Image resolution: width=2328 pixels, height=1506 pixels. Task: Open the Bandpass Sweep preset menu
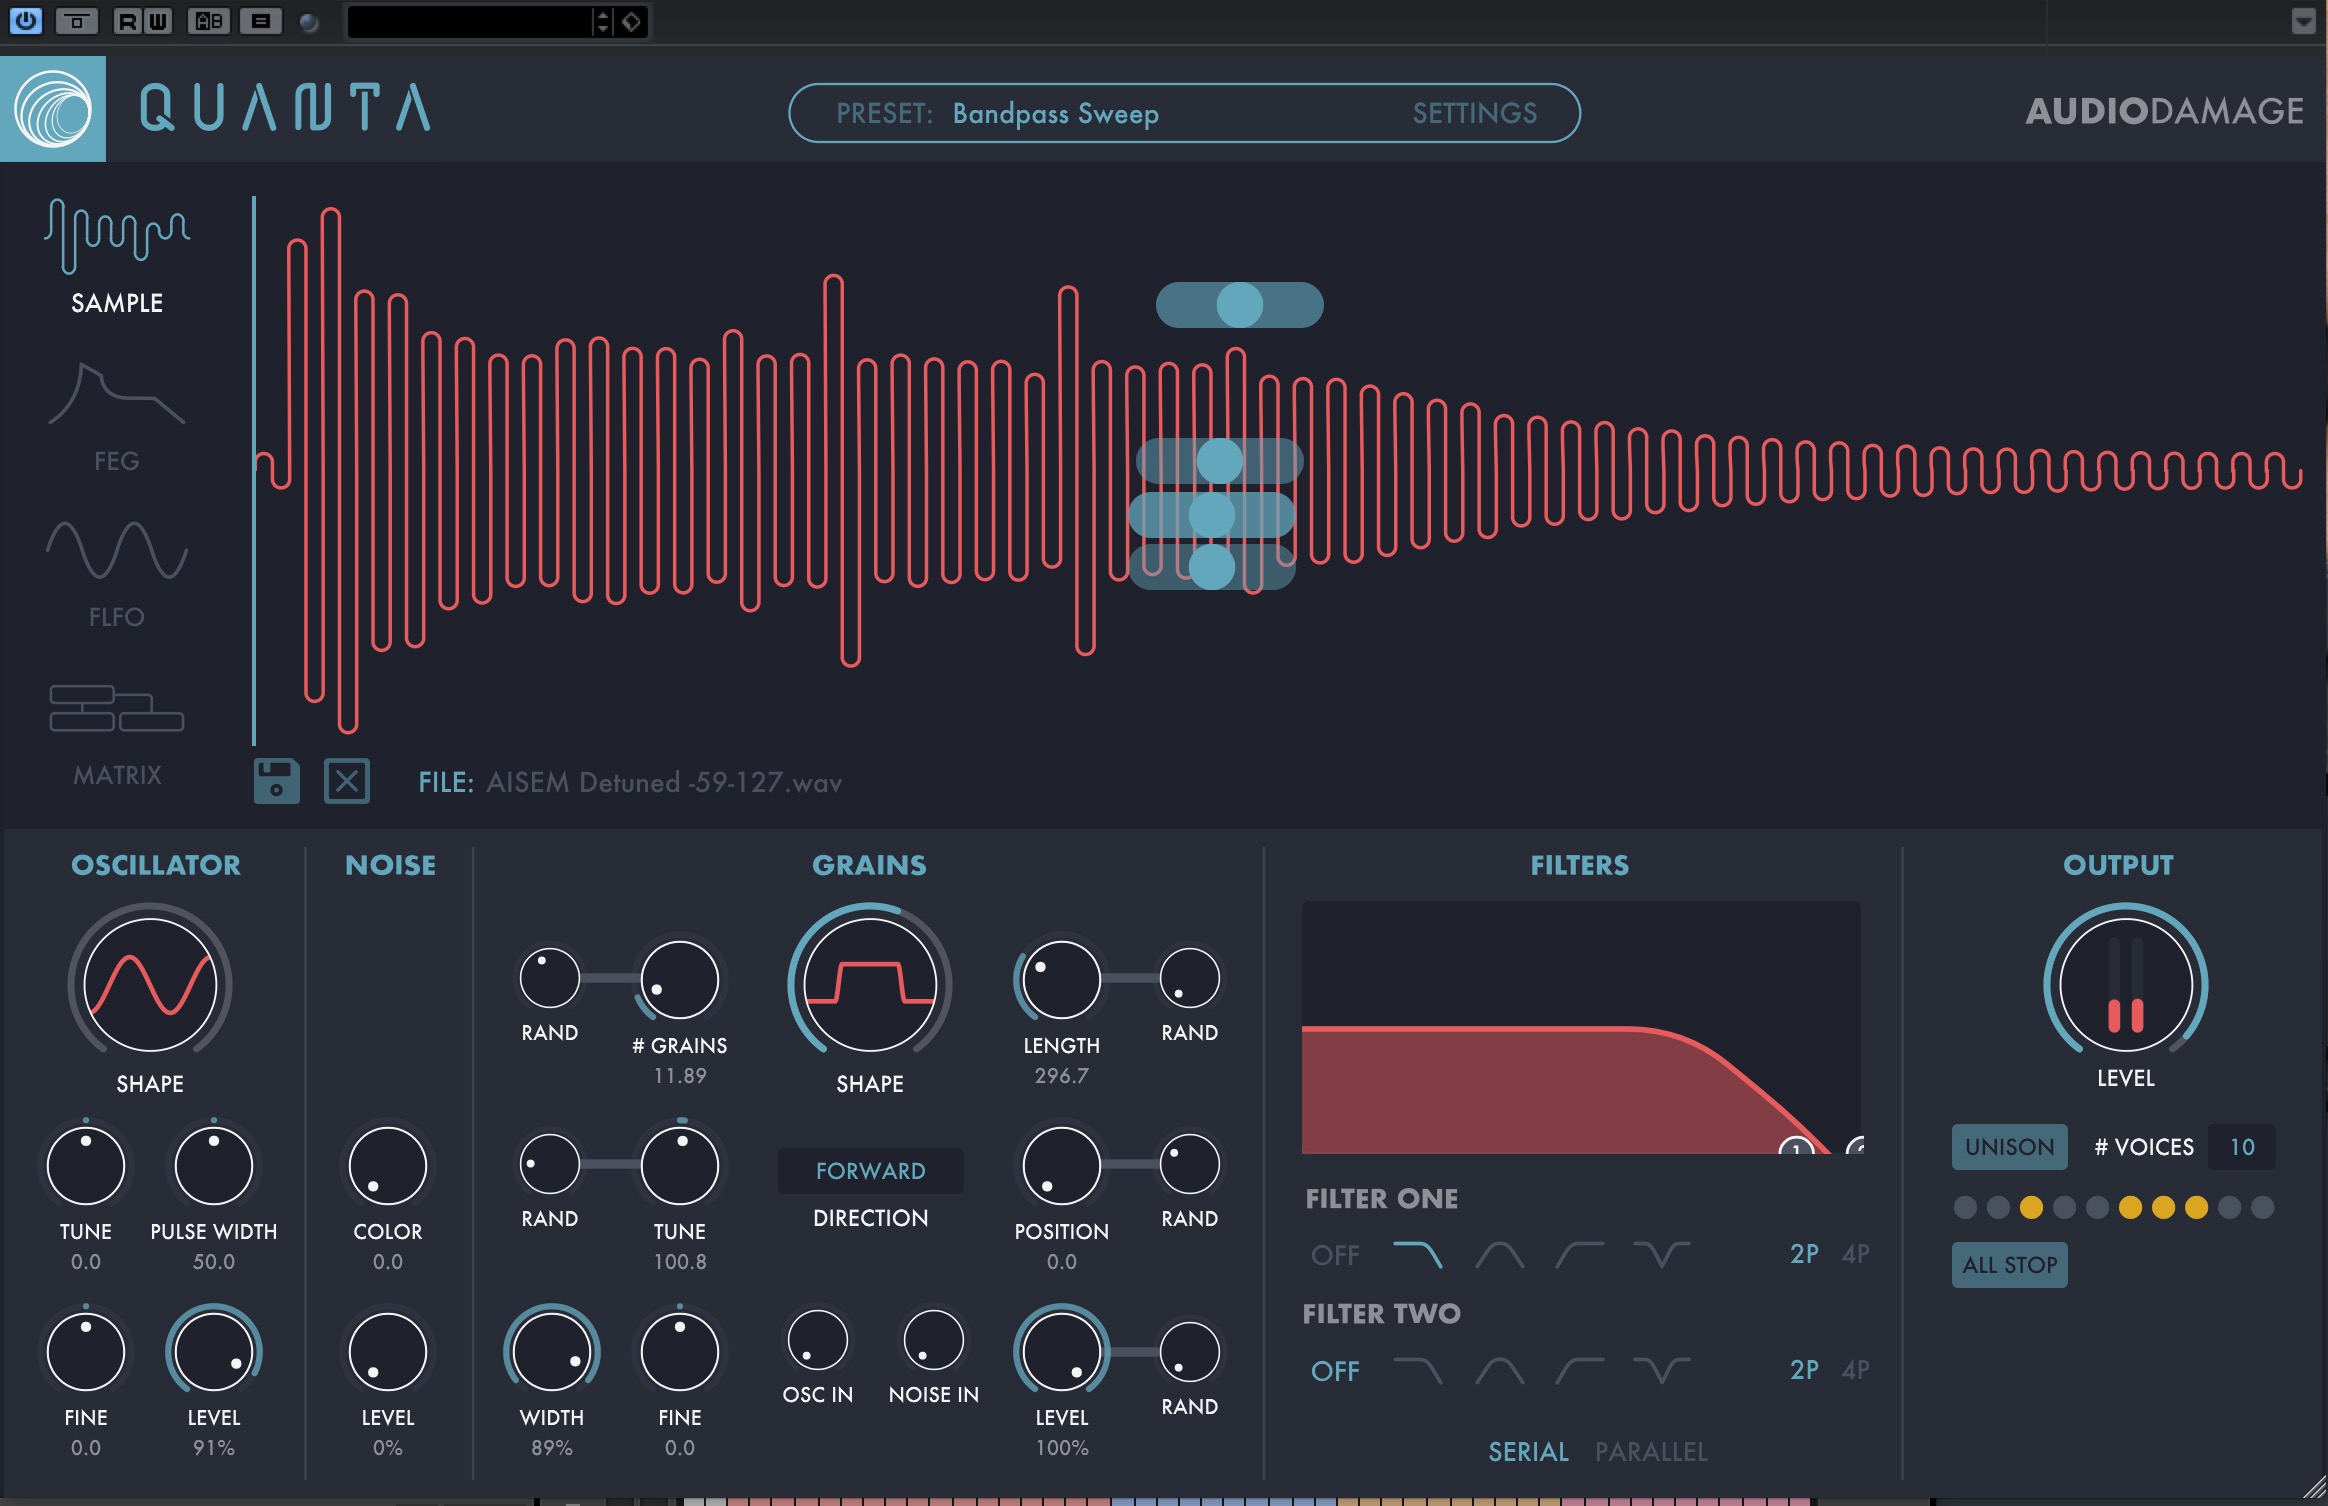(x=1055, y=113)
